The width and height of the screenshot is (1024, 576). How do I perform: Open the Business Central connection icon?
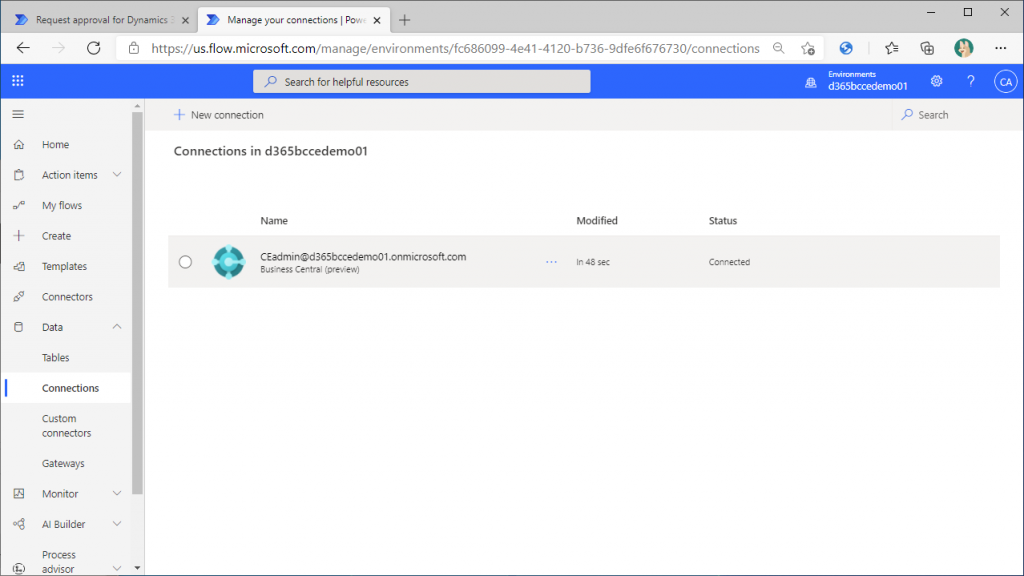(229, 262)
